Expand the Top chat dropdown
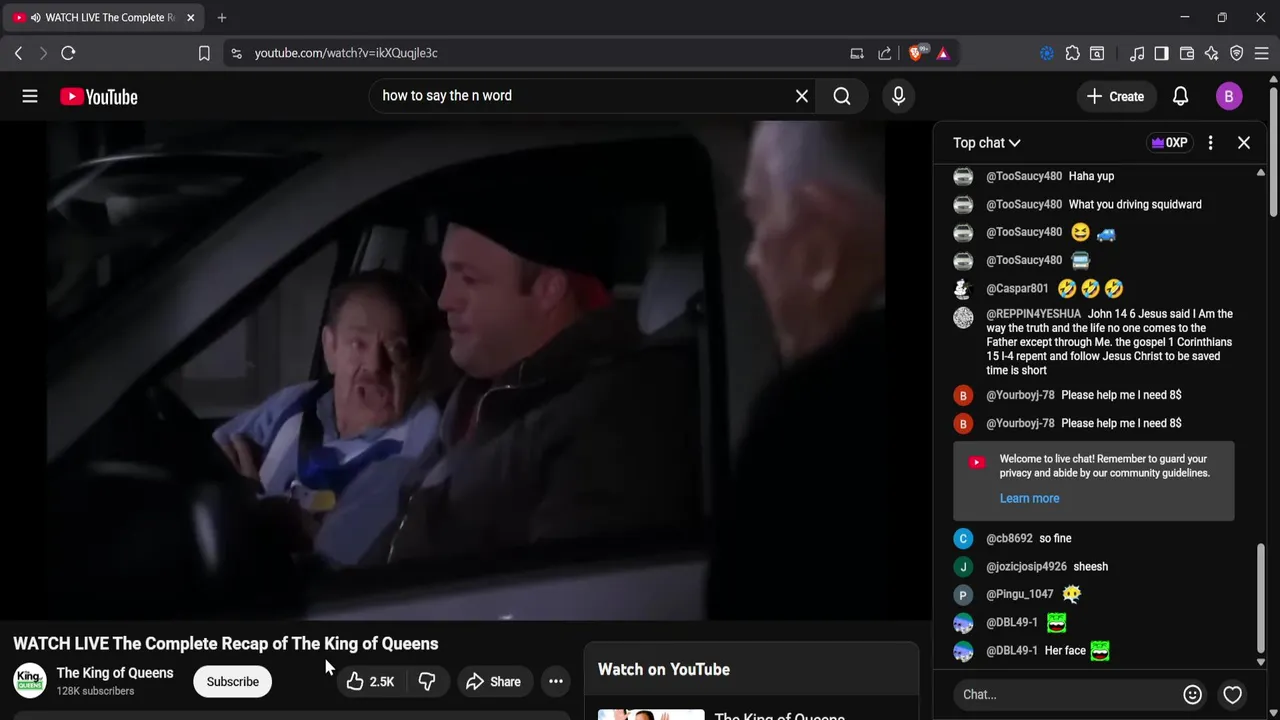 (987, 143)
